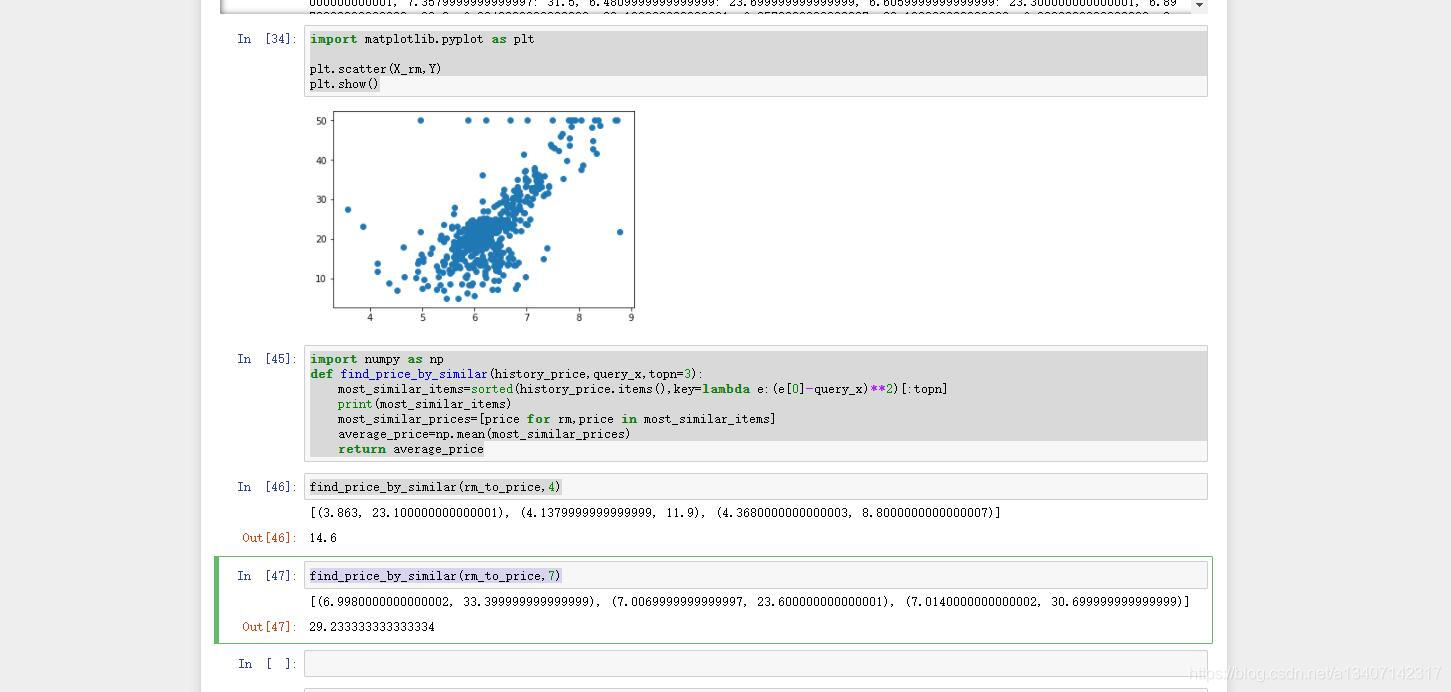Image resolution: width=1451 pixels, height=692 pixels.
Task: Click the scatter plot output image
Action: tap(473, 217)
